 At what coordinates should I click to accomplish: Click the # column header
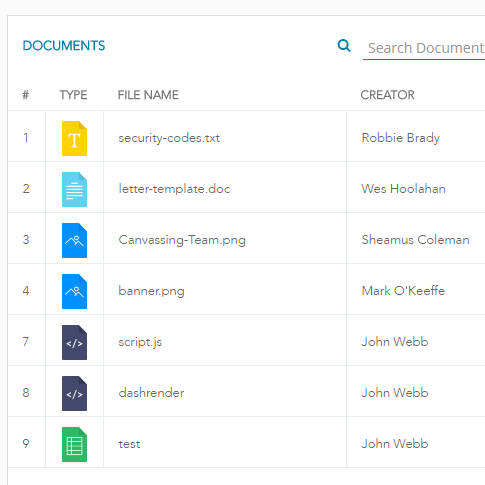tap(26, 95)
